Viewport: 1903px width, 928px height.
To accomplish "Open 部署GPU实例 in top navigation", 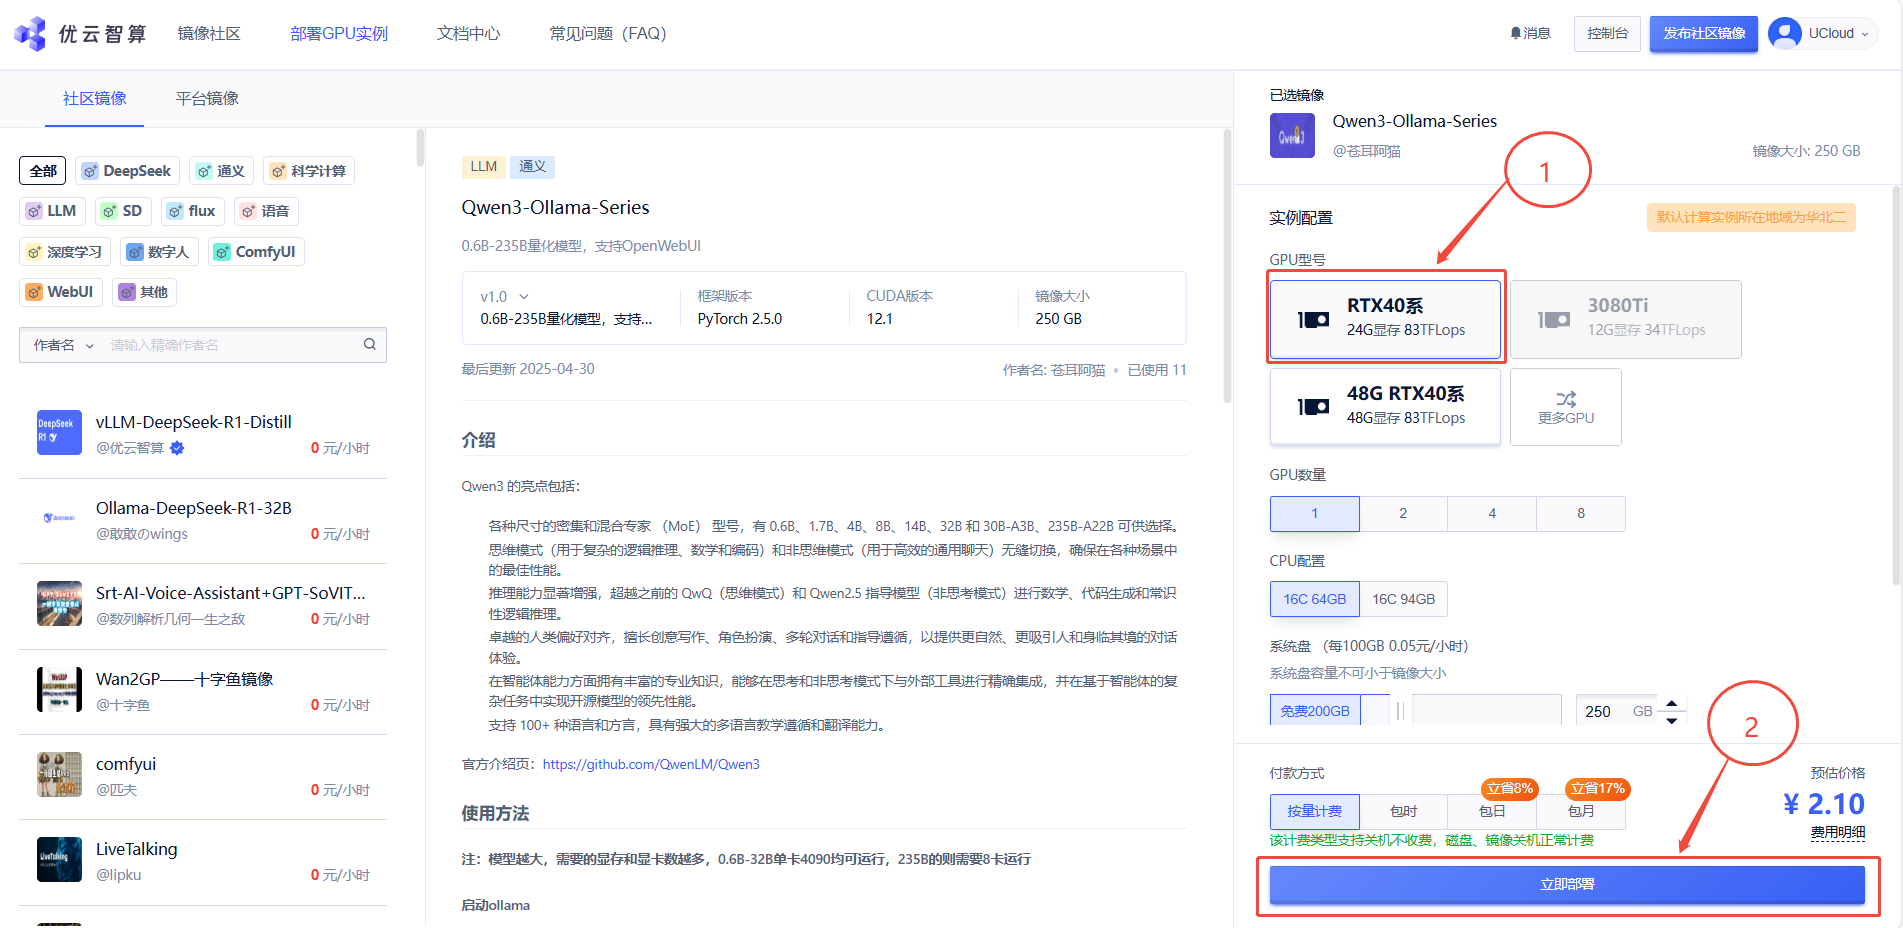I will point(339,33).
